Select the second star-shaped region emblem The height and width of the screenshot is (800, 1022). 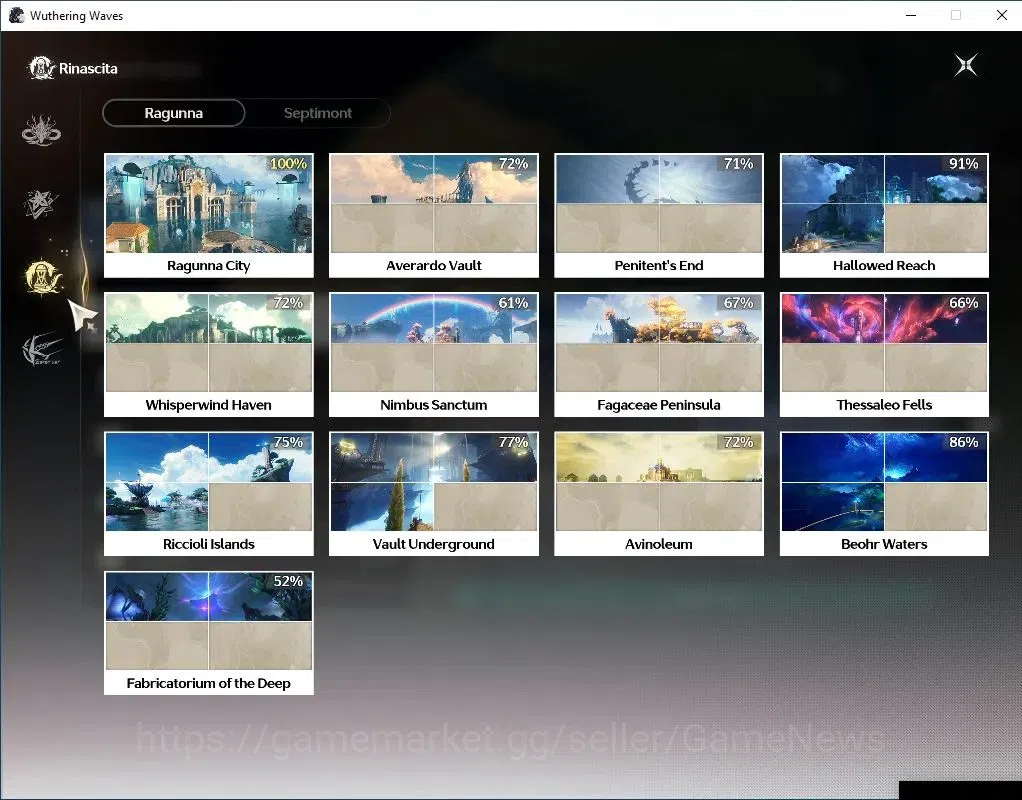(x=41, y=203)
